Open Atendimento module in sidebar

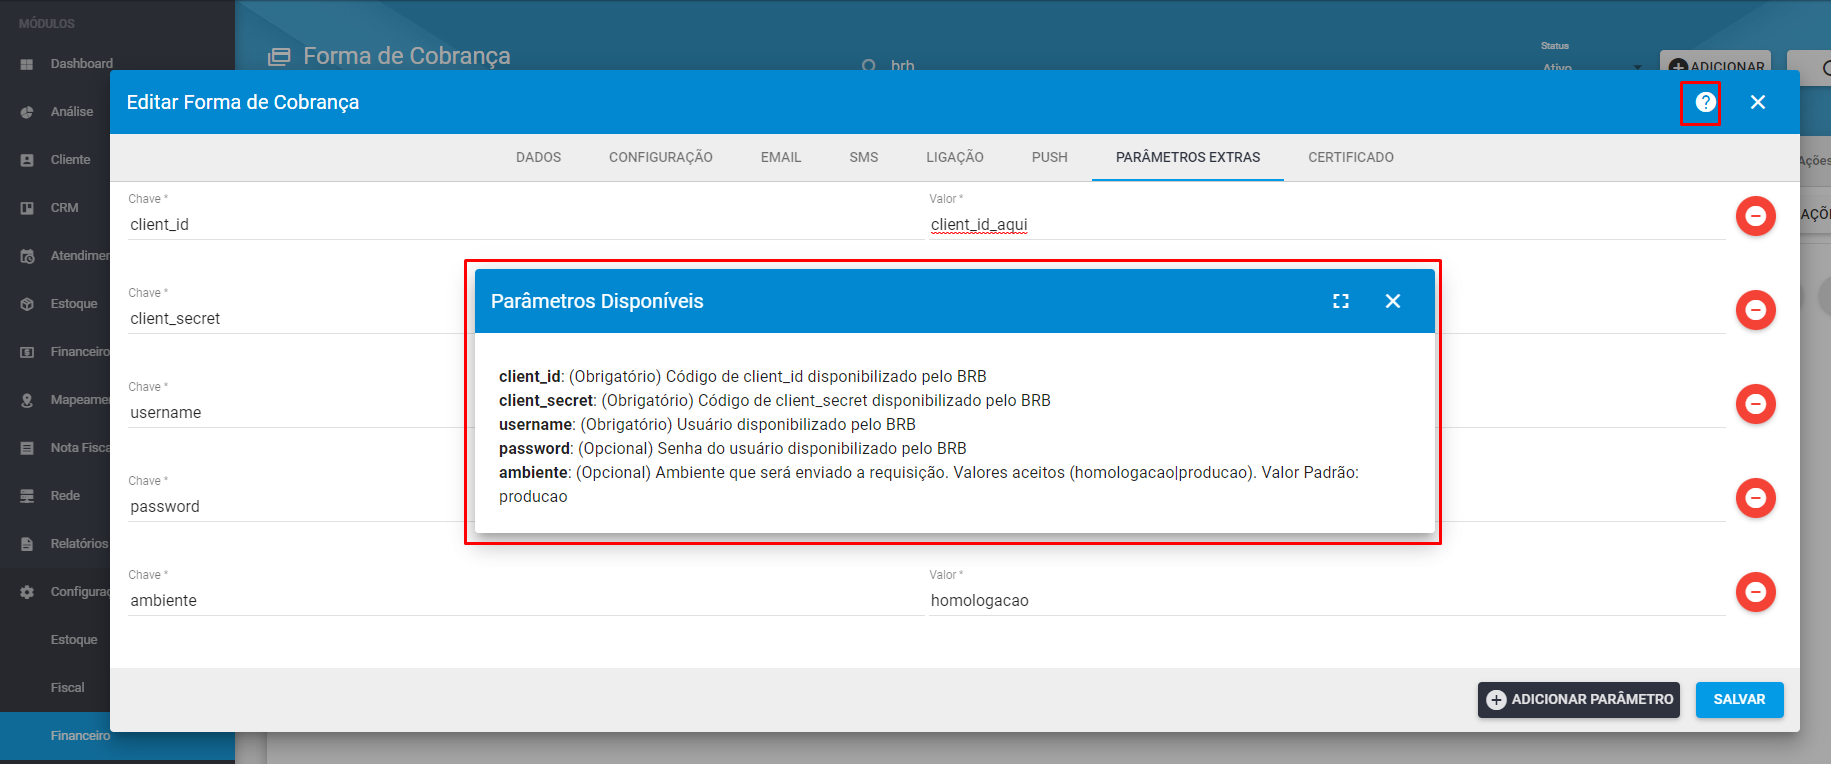(x=80, y=255)
